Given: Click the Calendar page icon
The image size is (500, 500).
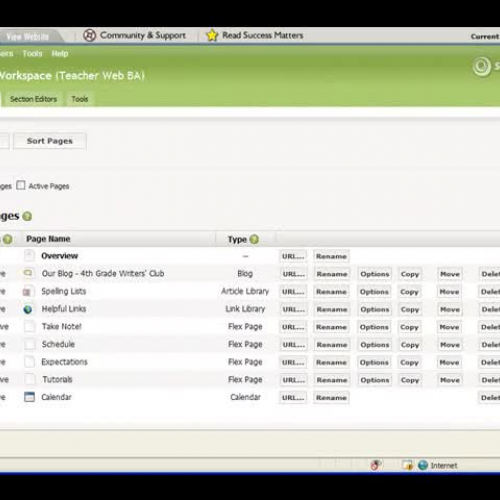Looking at the screenshot, I should pyautogui.click(x=29, y=397).
